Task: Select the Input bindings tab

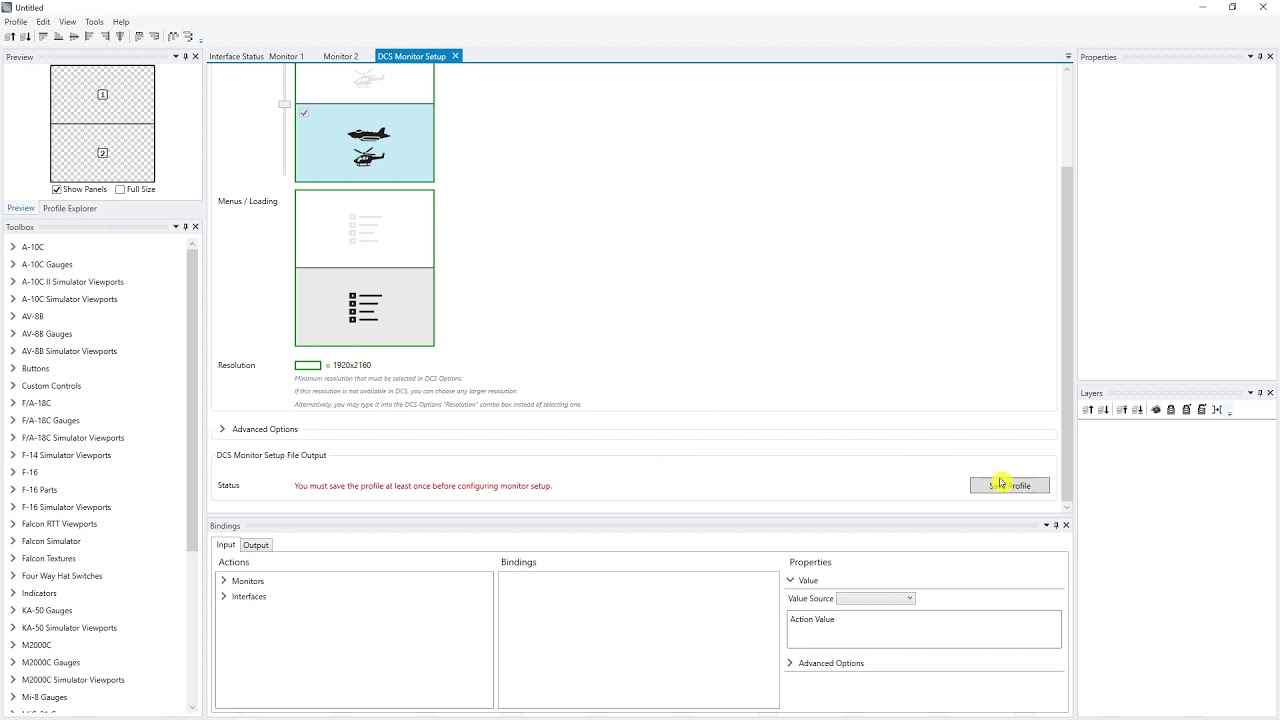Action: [226, 545]
